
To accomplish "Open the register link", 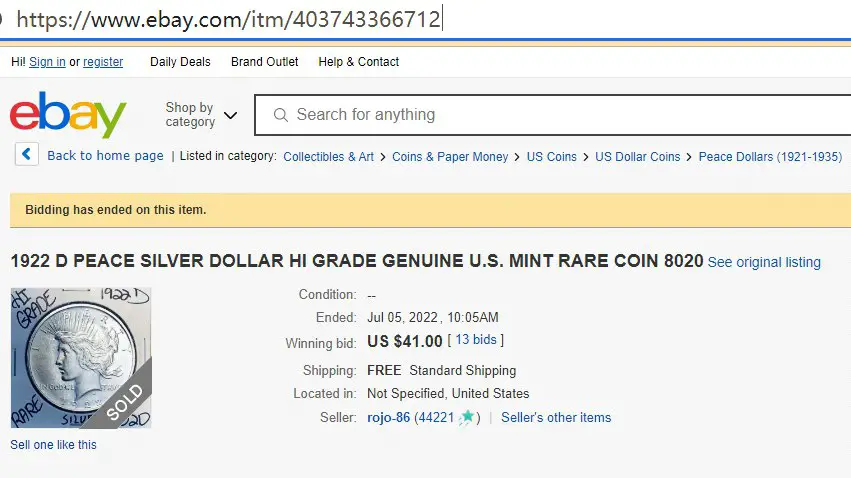I will [x=103, y=62].
